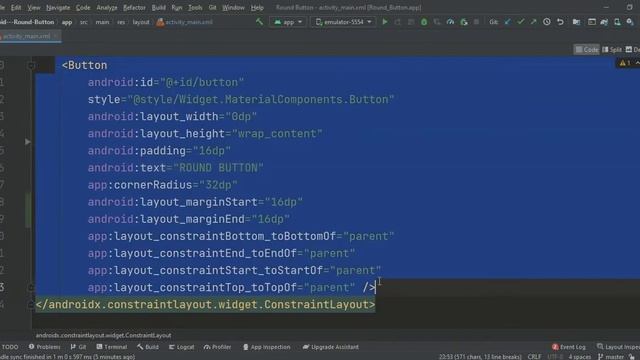Click the Attach Debugger to Android Process icon
This screenshot has height=360, width=640.
(464, 22)
